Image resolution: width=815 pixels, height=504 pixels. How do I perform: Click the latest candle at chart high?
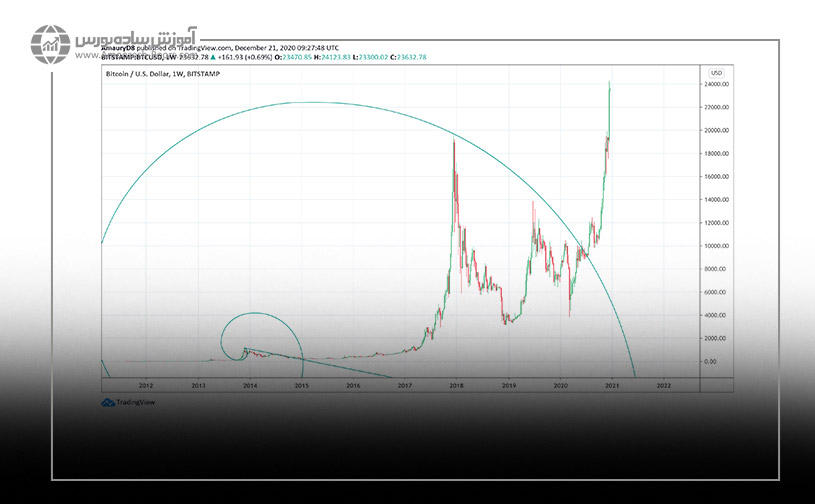point(609,86)
